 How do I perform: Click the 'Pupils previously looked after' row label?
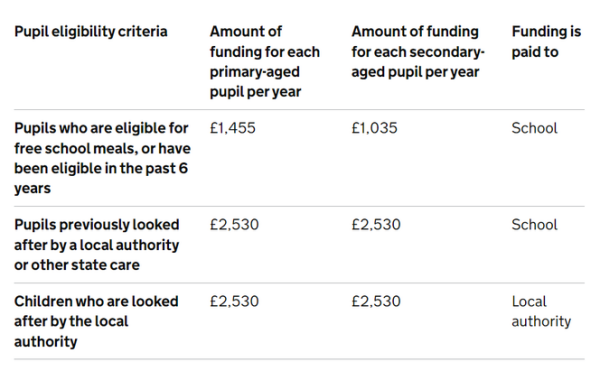(x=96, y=245)
